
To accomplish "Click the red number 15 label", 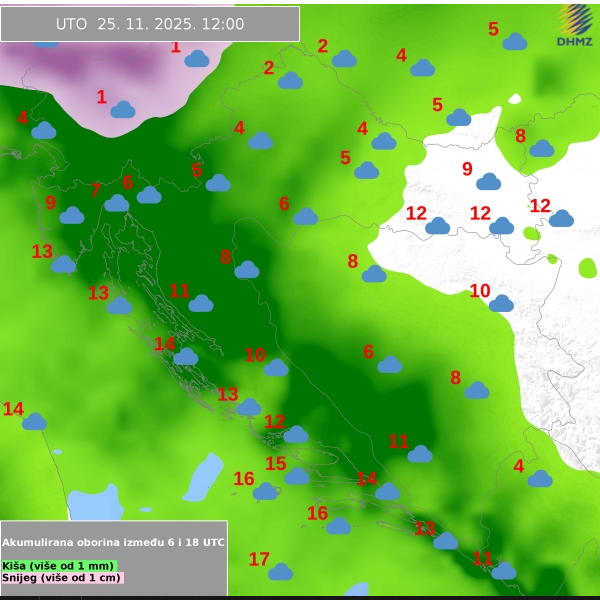I will 276,464.
